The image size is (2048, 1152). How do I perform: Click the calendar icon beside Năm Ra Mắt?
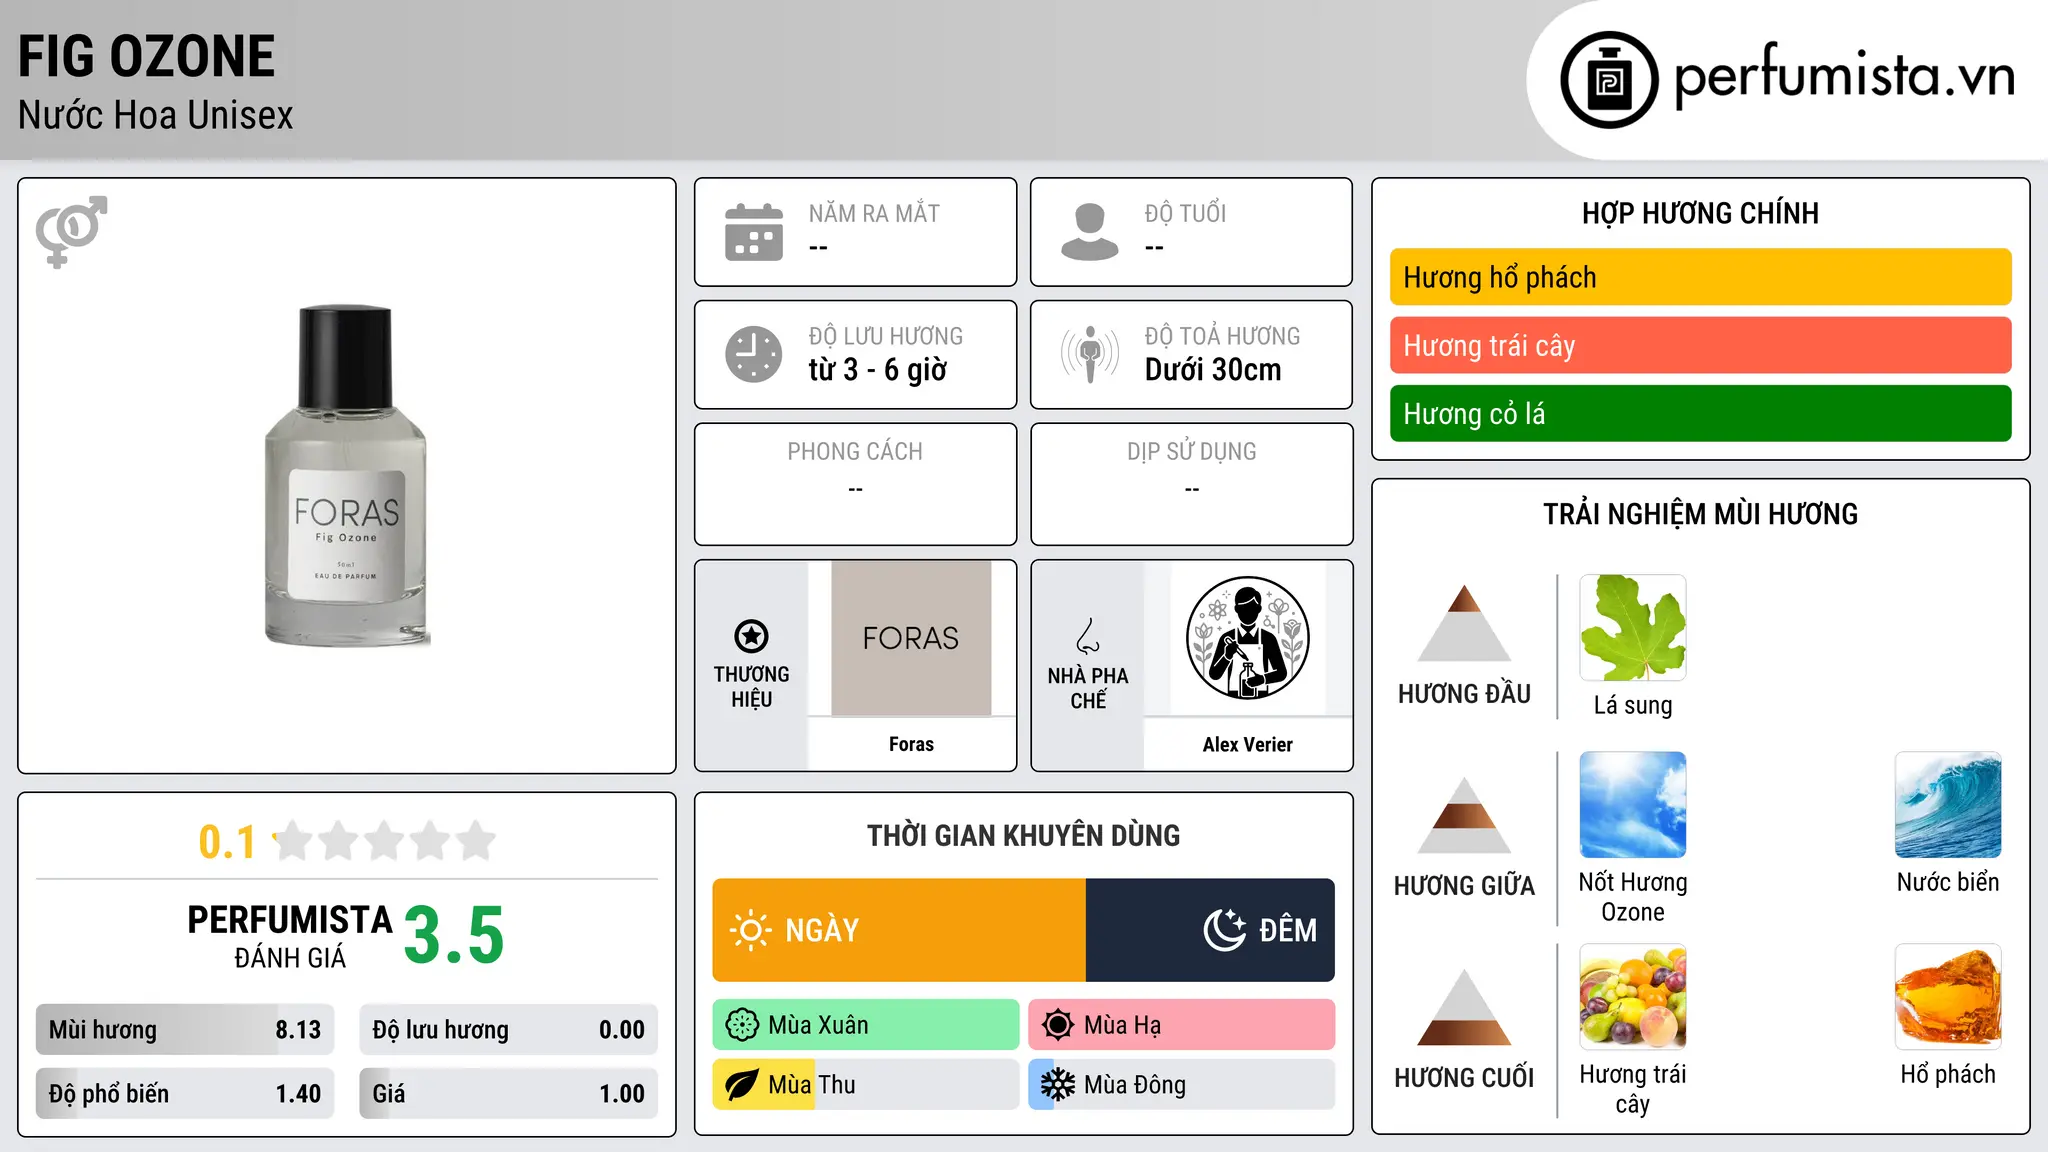pyautogui.click(x=754, y=232)
